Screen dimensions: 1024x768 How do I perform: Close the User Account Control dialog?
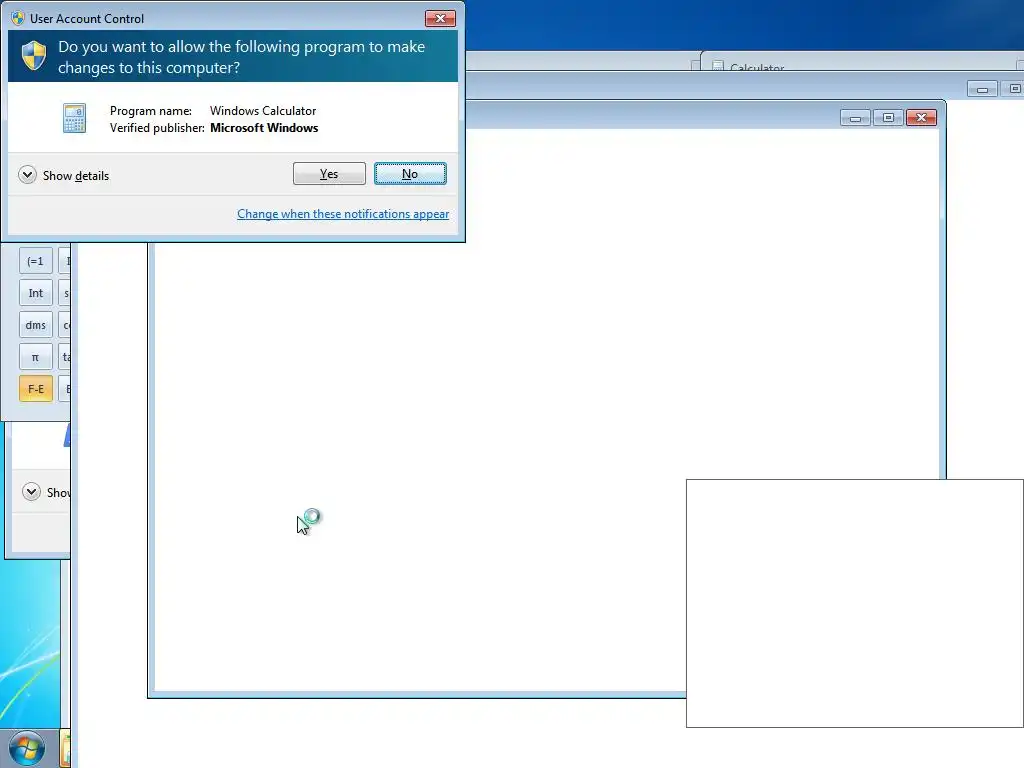(440, 18)
